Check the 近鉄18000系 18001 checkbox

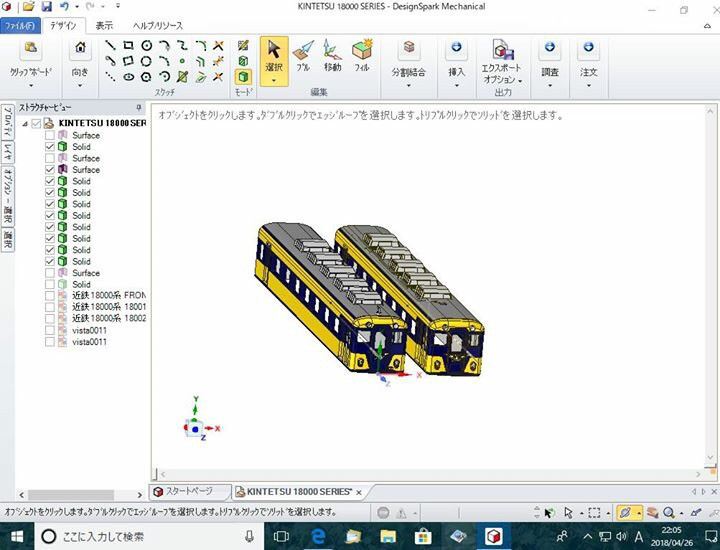coord(50,307)
